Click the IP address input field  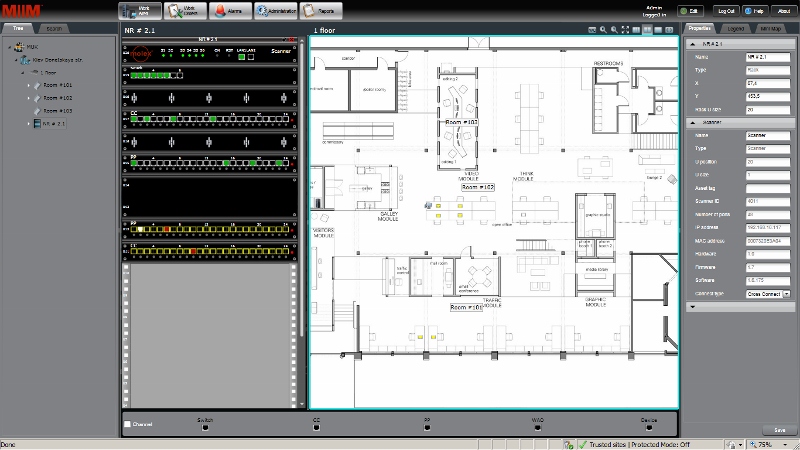click(x=768, y=228)
